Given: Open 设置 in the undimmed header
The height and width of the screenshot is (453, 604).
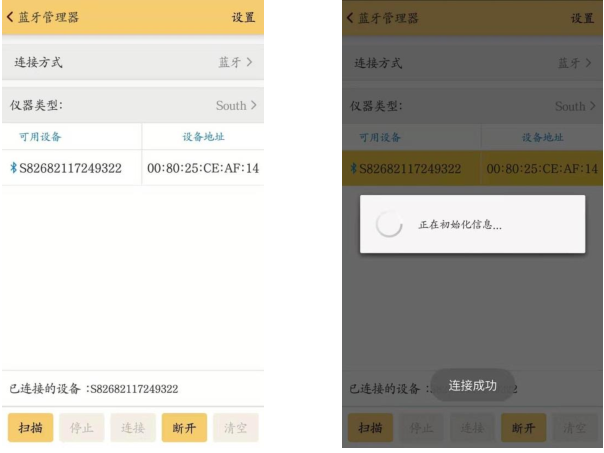Looking at the screenshot, I should [243, 17].
